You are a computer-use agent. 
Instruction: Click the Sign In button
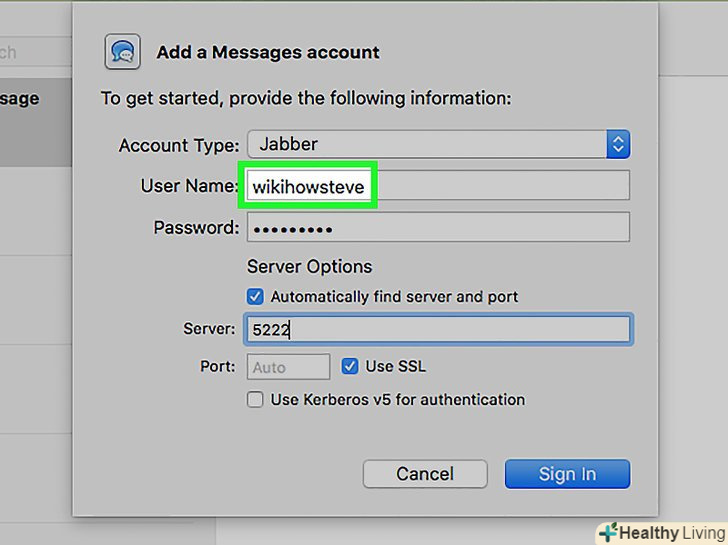point(567,474)
